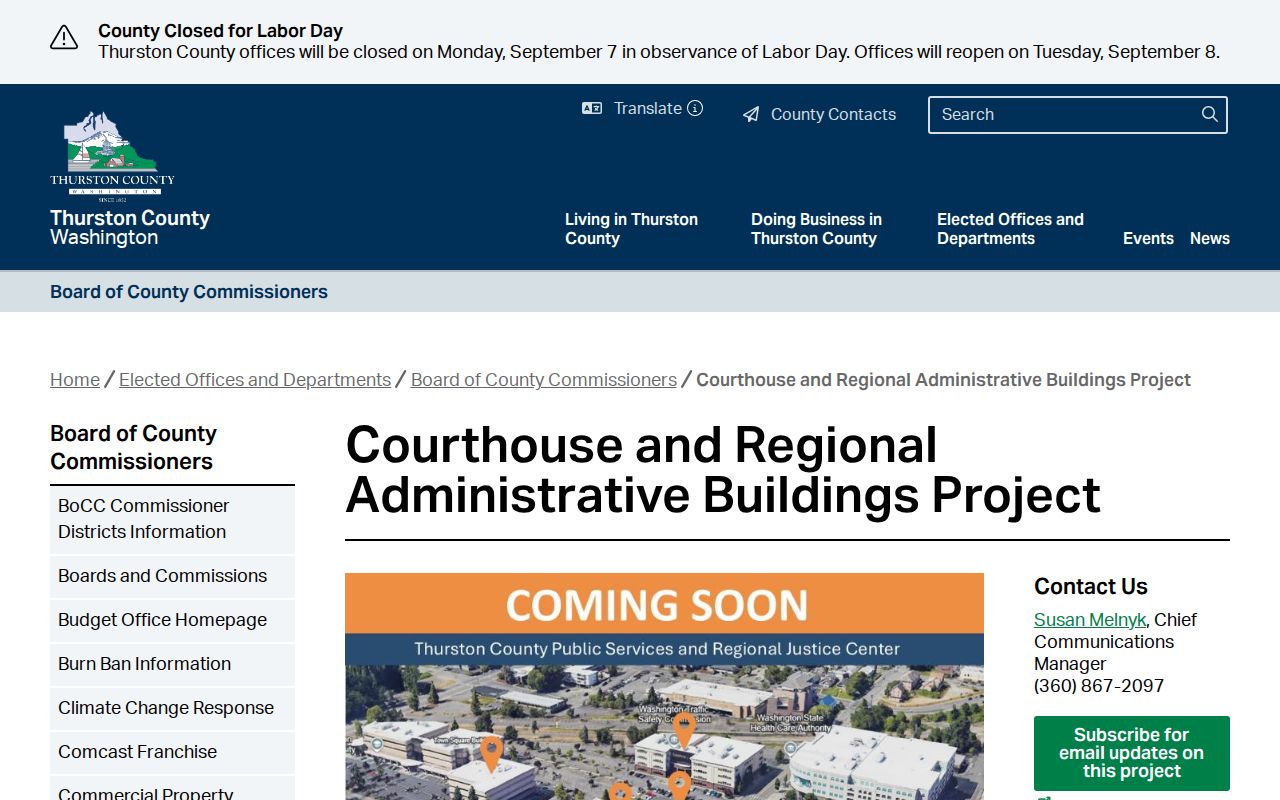
Task: Follow the Elected Offices and Departments breadcrumb link
Action: 255,380
